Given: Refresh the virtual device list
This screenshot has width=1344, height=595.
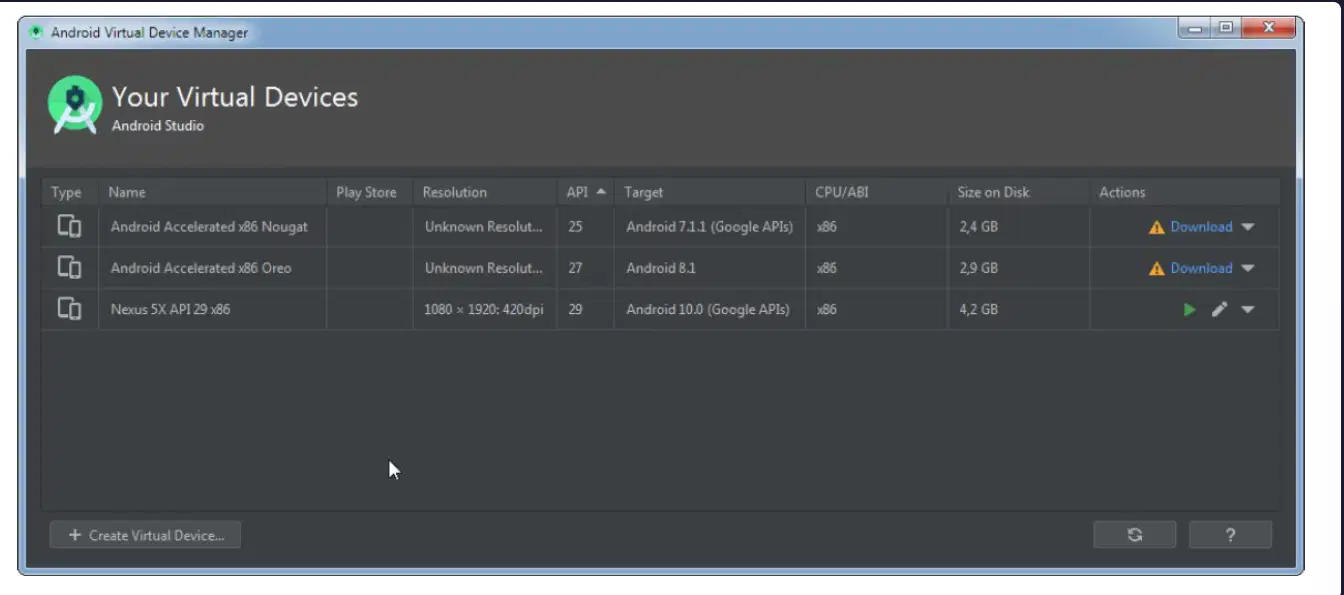Looking at the screenshot, I should tap(1134, 535).
